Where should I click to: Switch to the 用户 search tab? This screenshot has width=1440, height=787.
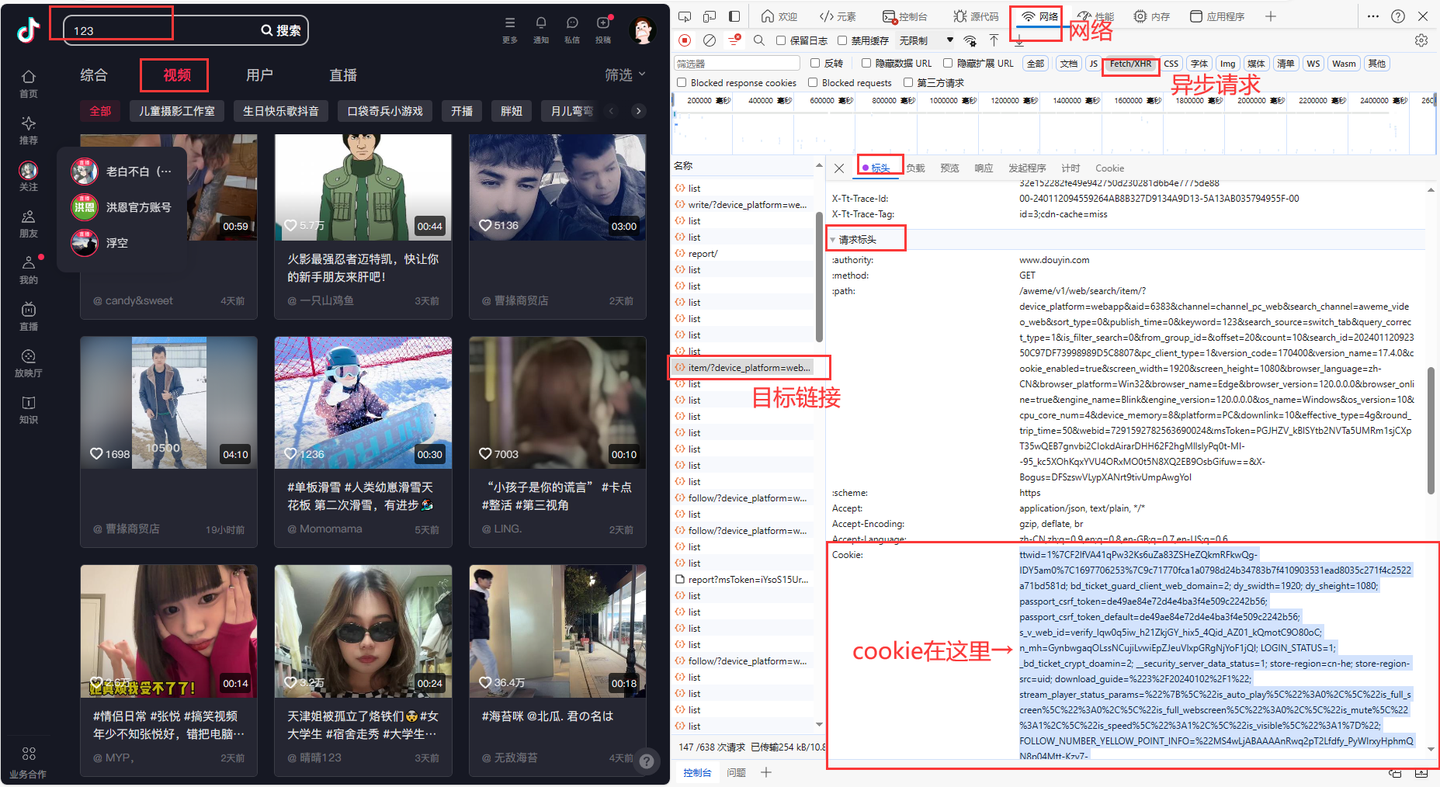tap(259, 75)
